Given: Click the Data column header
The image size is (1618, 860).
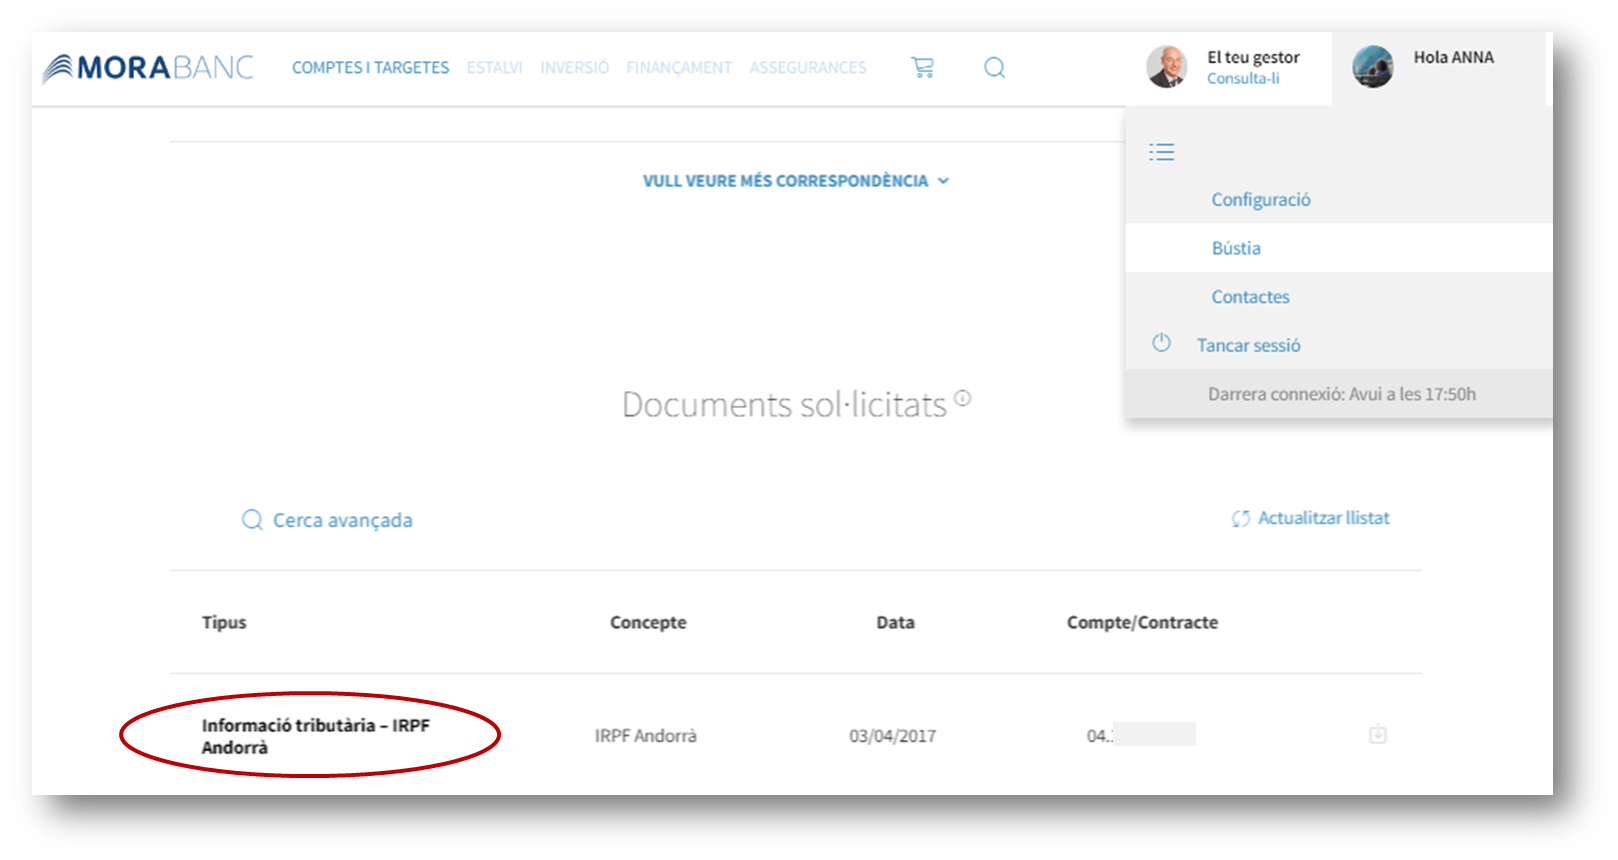Looking at the screenshot, I should pyautogui.click(x=895, y=622).
